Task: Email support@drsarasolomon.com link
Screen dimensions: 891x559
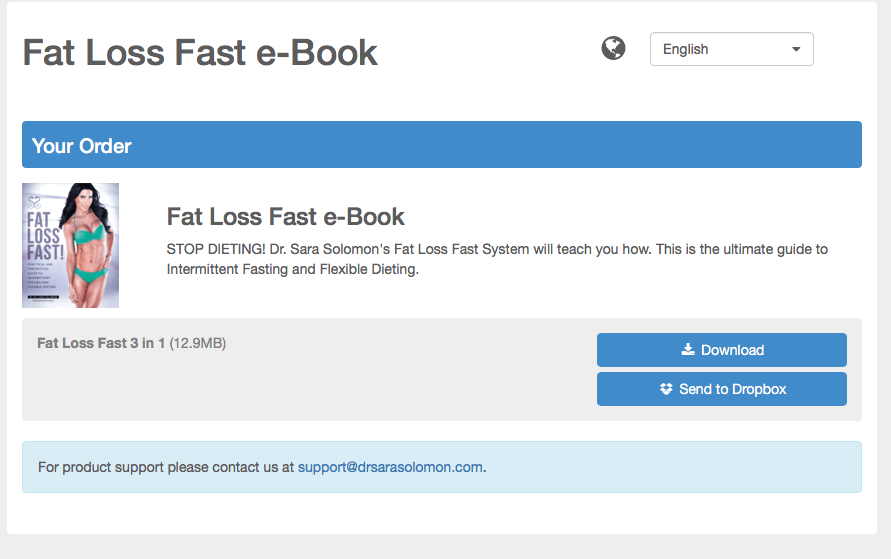Action: point(390,467)
